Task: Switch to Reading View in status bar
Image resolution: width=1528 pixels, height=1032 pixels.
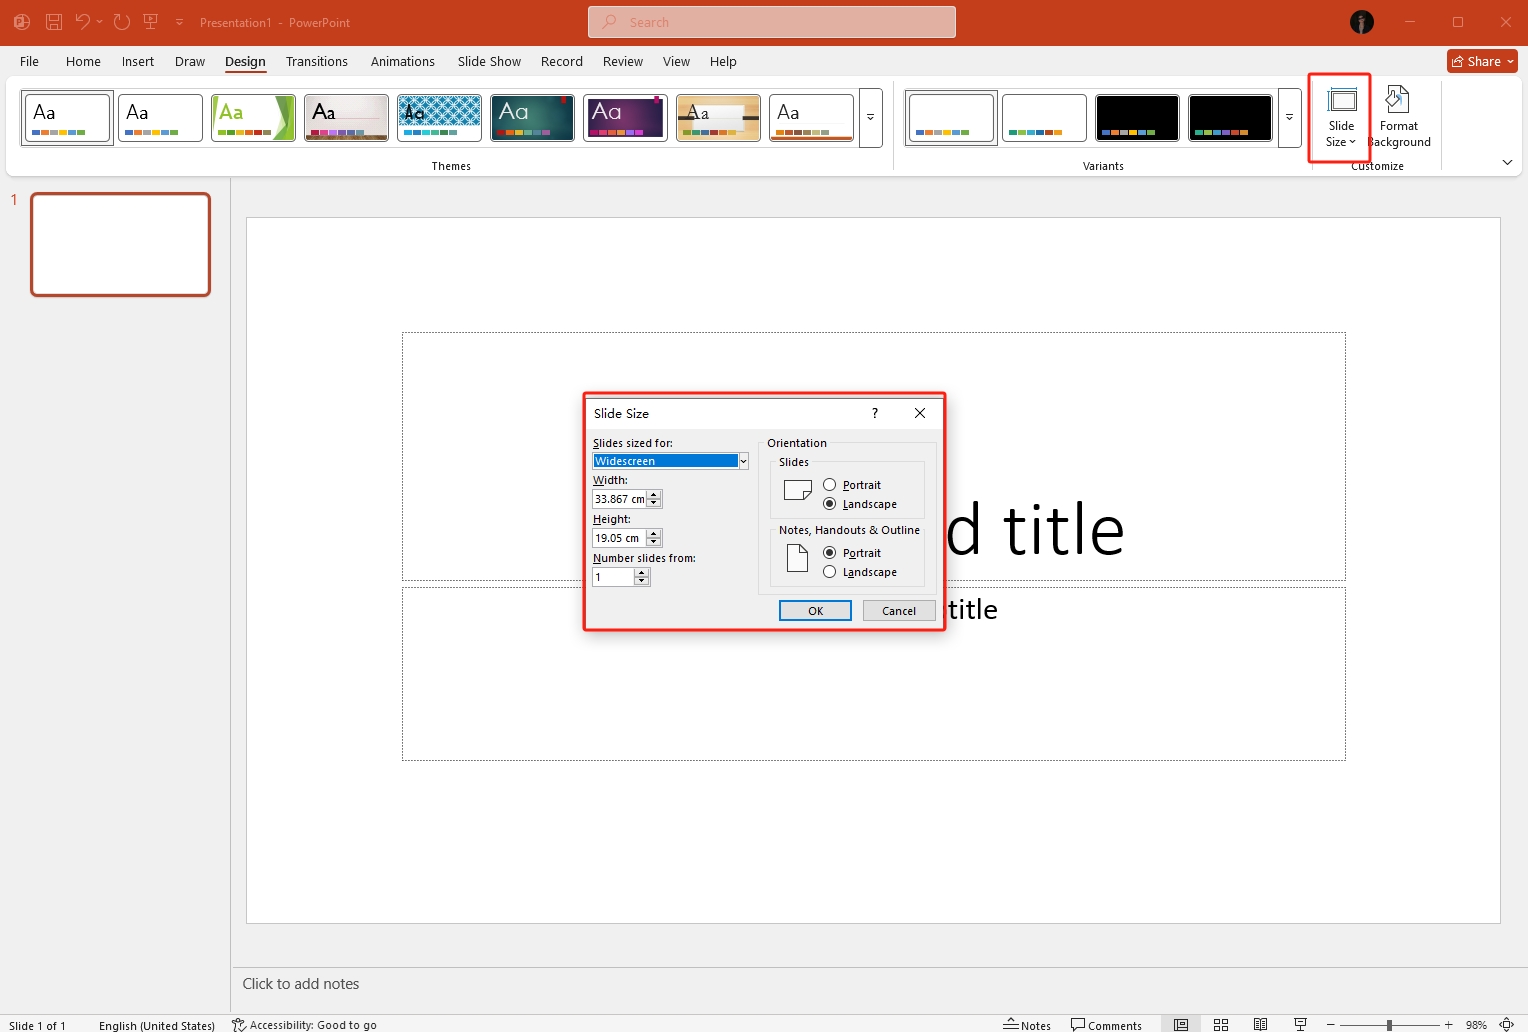Action: pos(1261,1025)
